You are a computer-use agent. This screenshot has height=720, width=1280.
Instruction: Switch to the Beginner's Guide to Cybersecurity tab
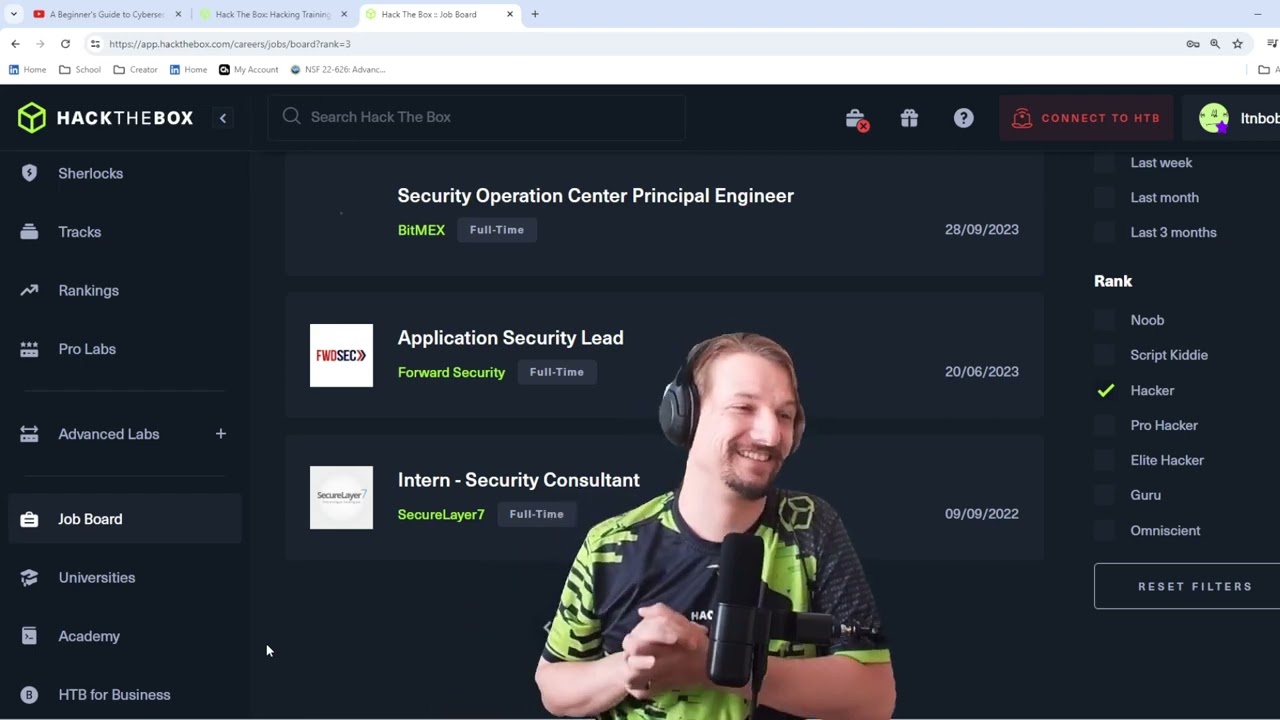tap(106, 14)
